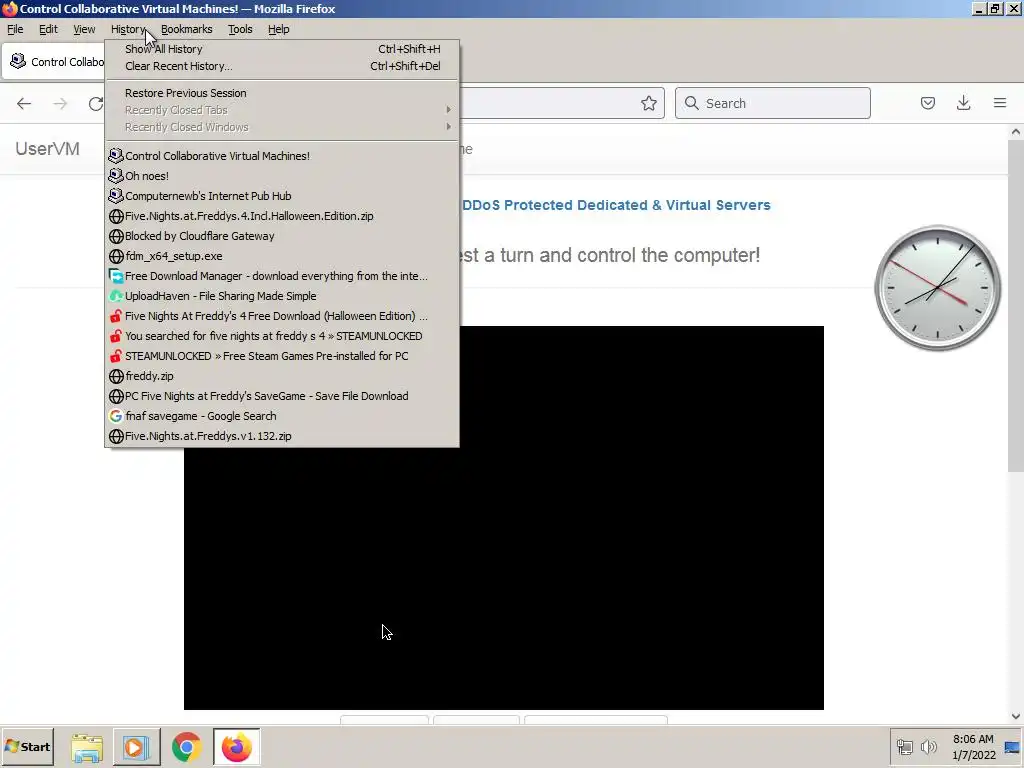The height and width of the screenshot is (768, 1024).
Task: Click the browser forward arrow
Action: [60, 103]
